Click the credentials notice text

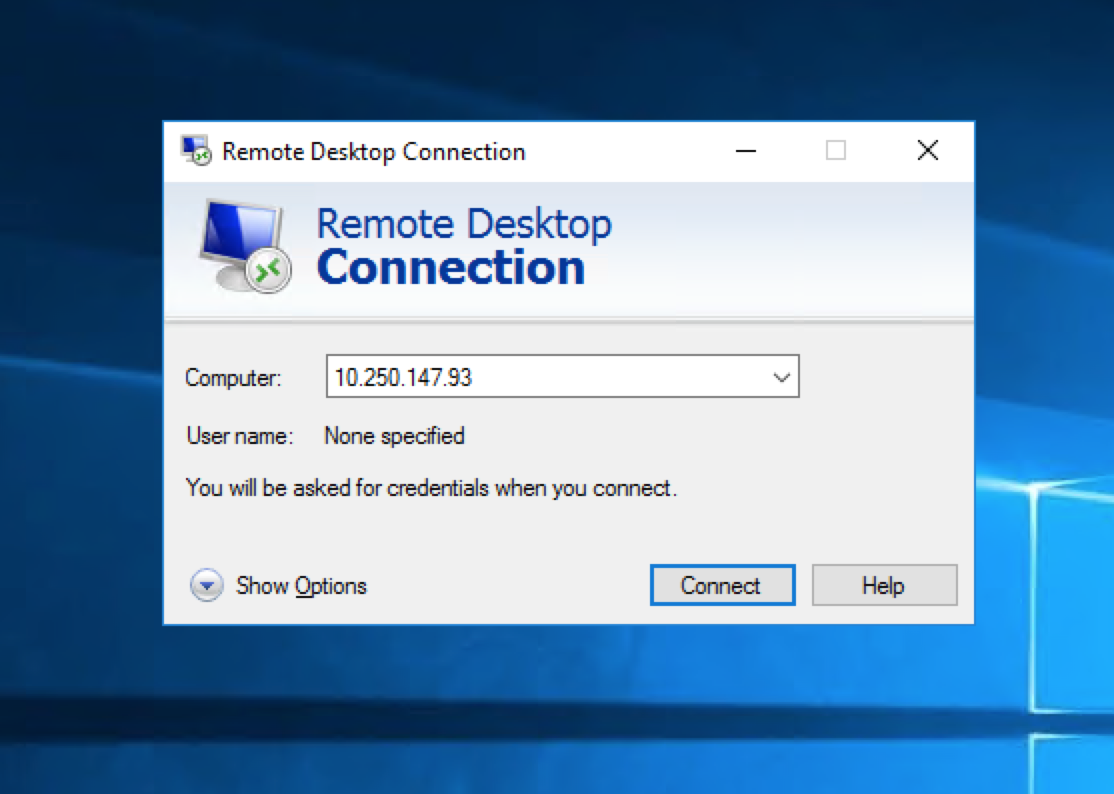[x=431, y=489]
